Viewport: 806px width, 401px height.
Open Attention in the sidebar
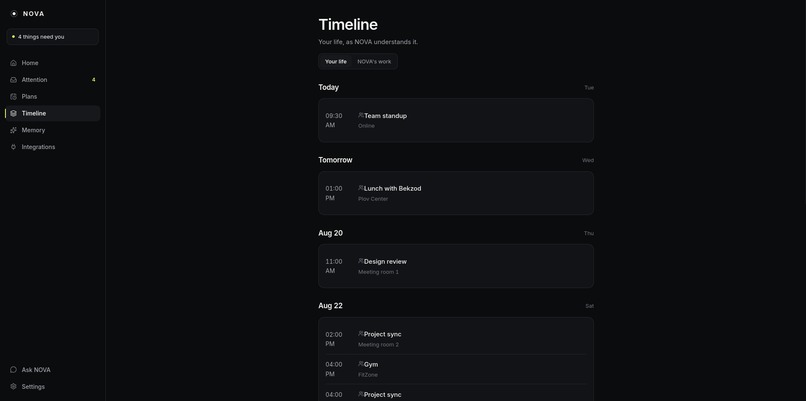(52, 80)
